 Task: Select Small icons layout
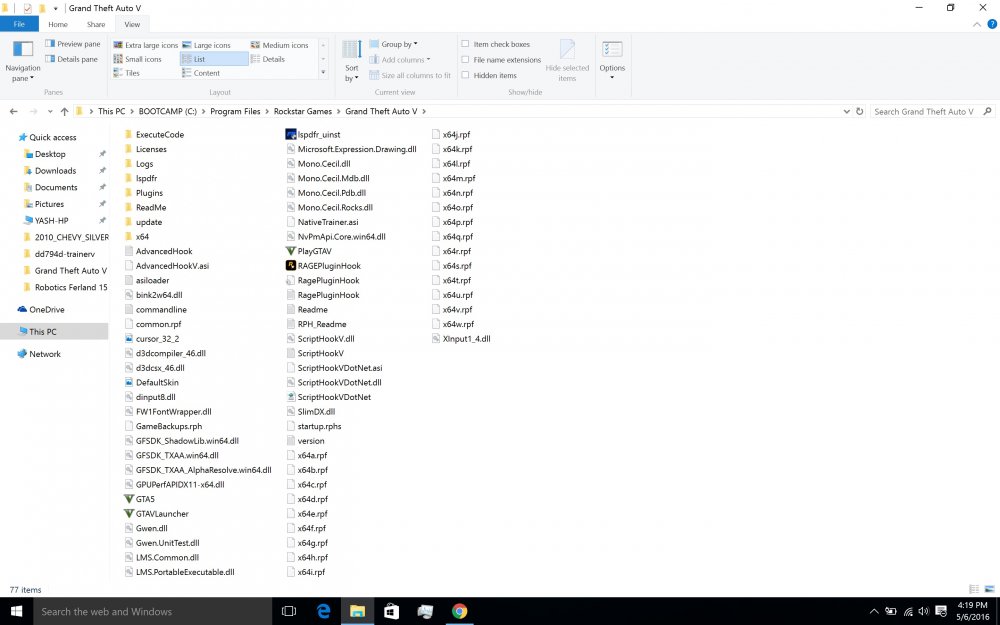pyautogui.click(x=138, y=59)
